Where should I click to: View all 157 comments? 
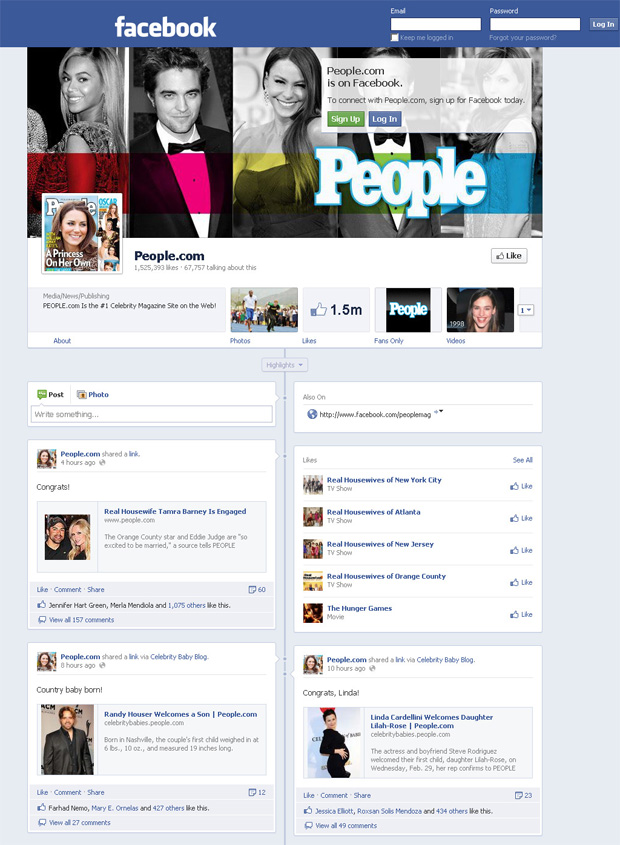(81, 620)
